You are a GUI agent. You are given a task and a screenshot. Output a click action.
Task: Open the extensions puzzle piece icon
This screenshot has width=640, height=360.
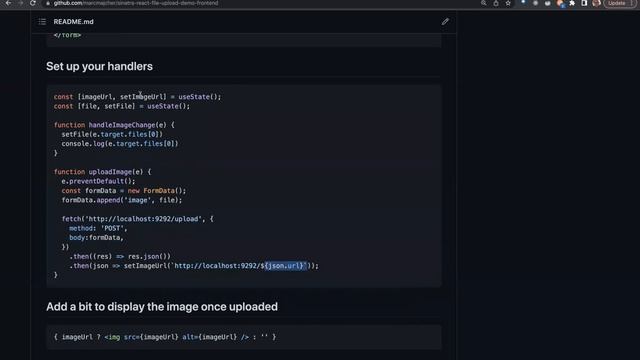pos(572,3)
